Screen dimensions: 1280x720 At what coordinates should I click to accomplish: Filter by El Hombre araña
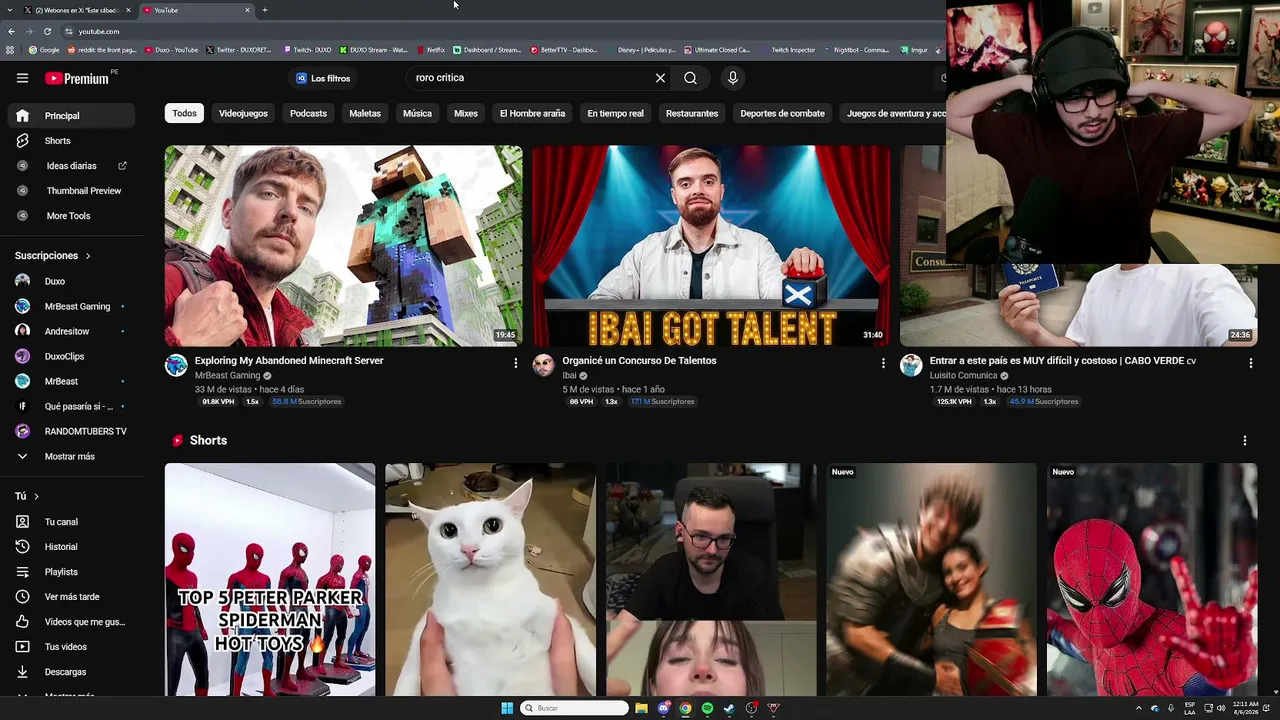pyautogui.click(x=532, y=113)
